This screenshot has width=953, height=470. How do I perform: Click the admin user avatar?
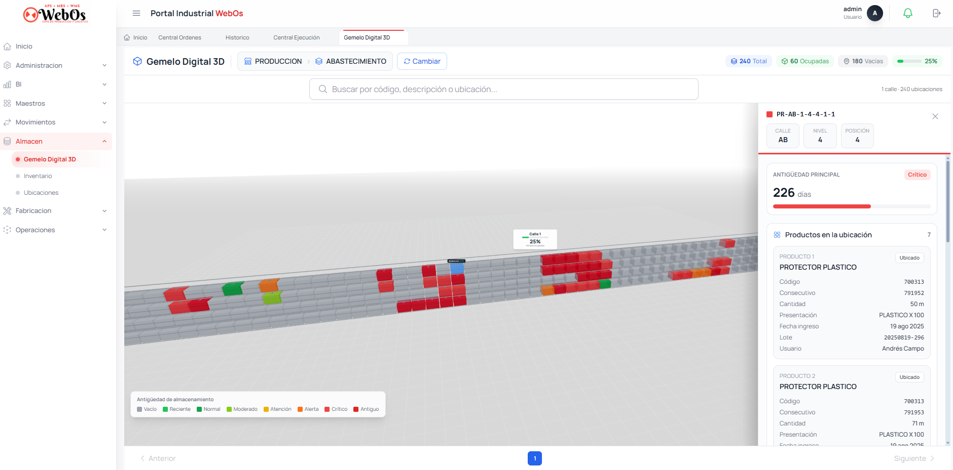(x=875, y=13)
